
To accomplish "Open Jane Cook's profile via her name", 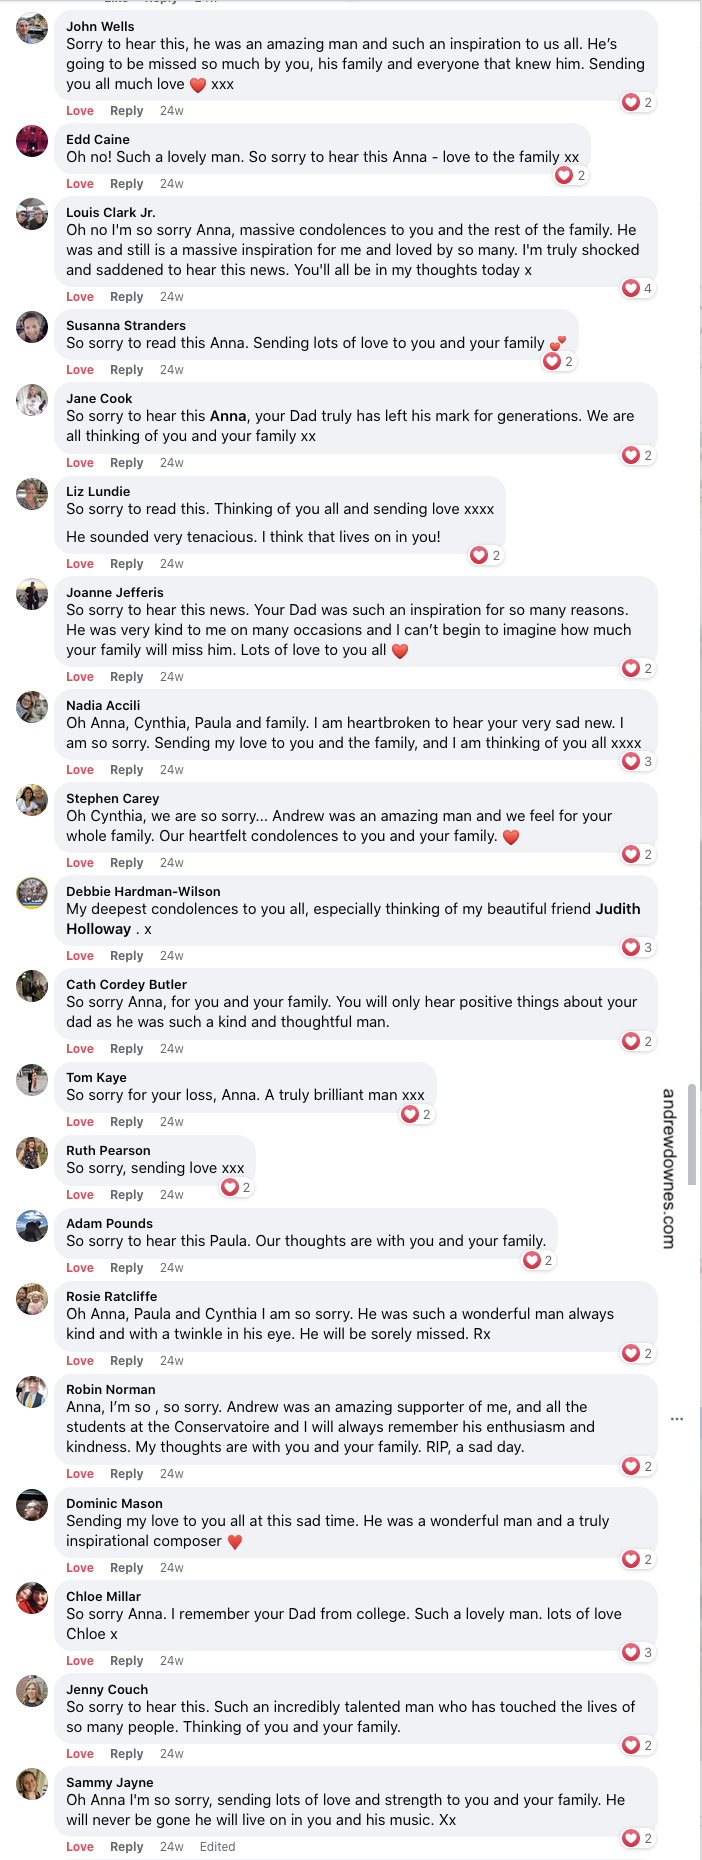I will (99, 397).
